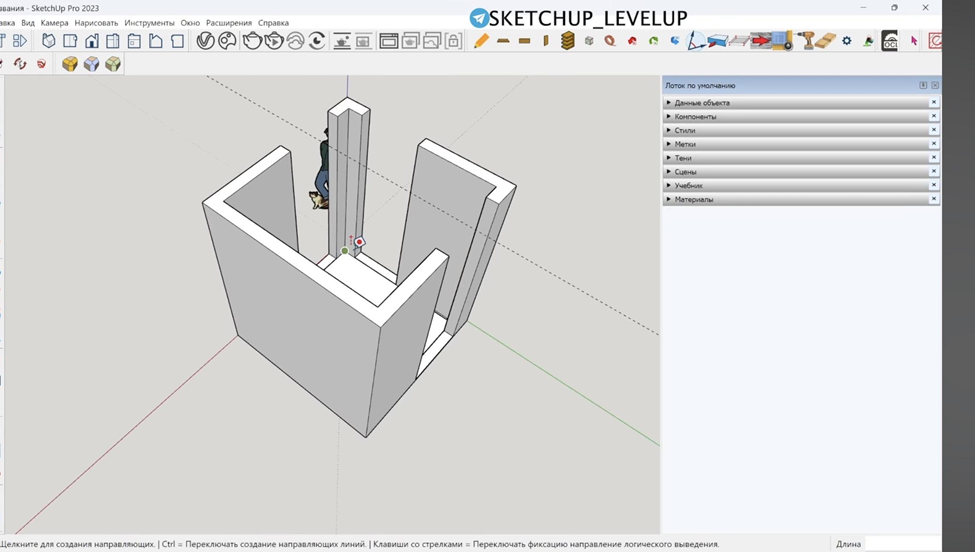Switch to the Left view
975x552 pixels.
click(155, 41)
